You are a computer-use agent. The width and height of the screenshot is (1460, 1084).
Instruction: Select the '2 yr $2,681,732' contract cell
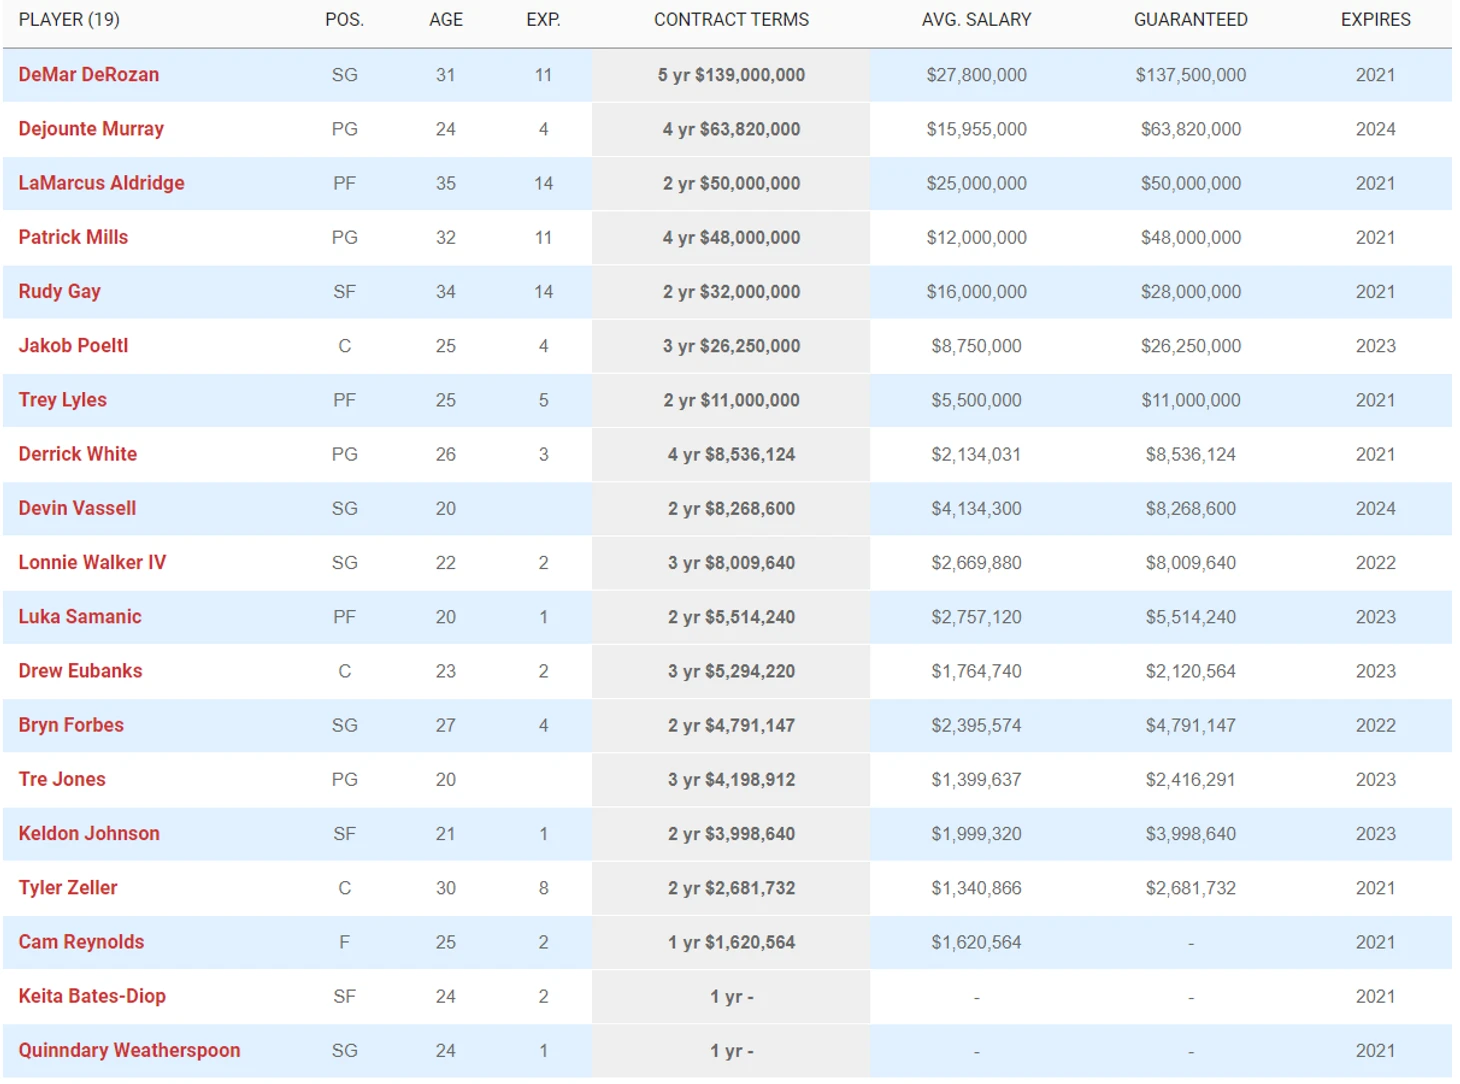pyautogui.click(x=731, y=887)
